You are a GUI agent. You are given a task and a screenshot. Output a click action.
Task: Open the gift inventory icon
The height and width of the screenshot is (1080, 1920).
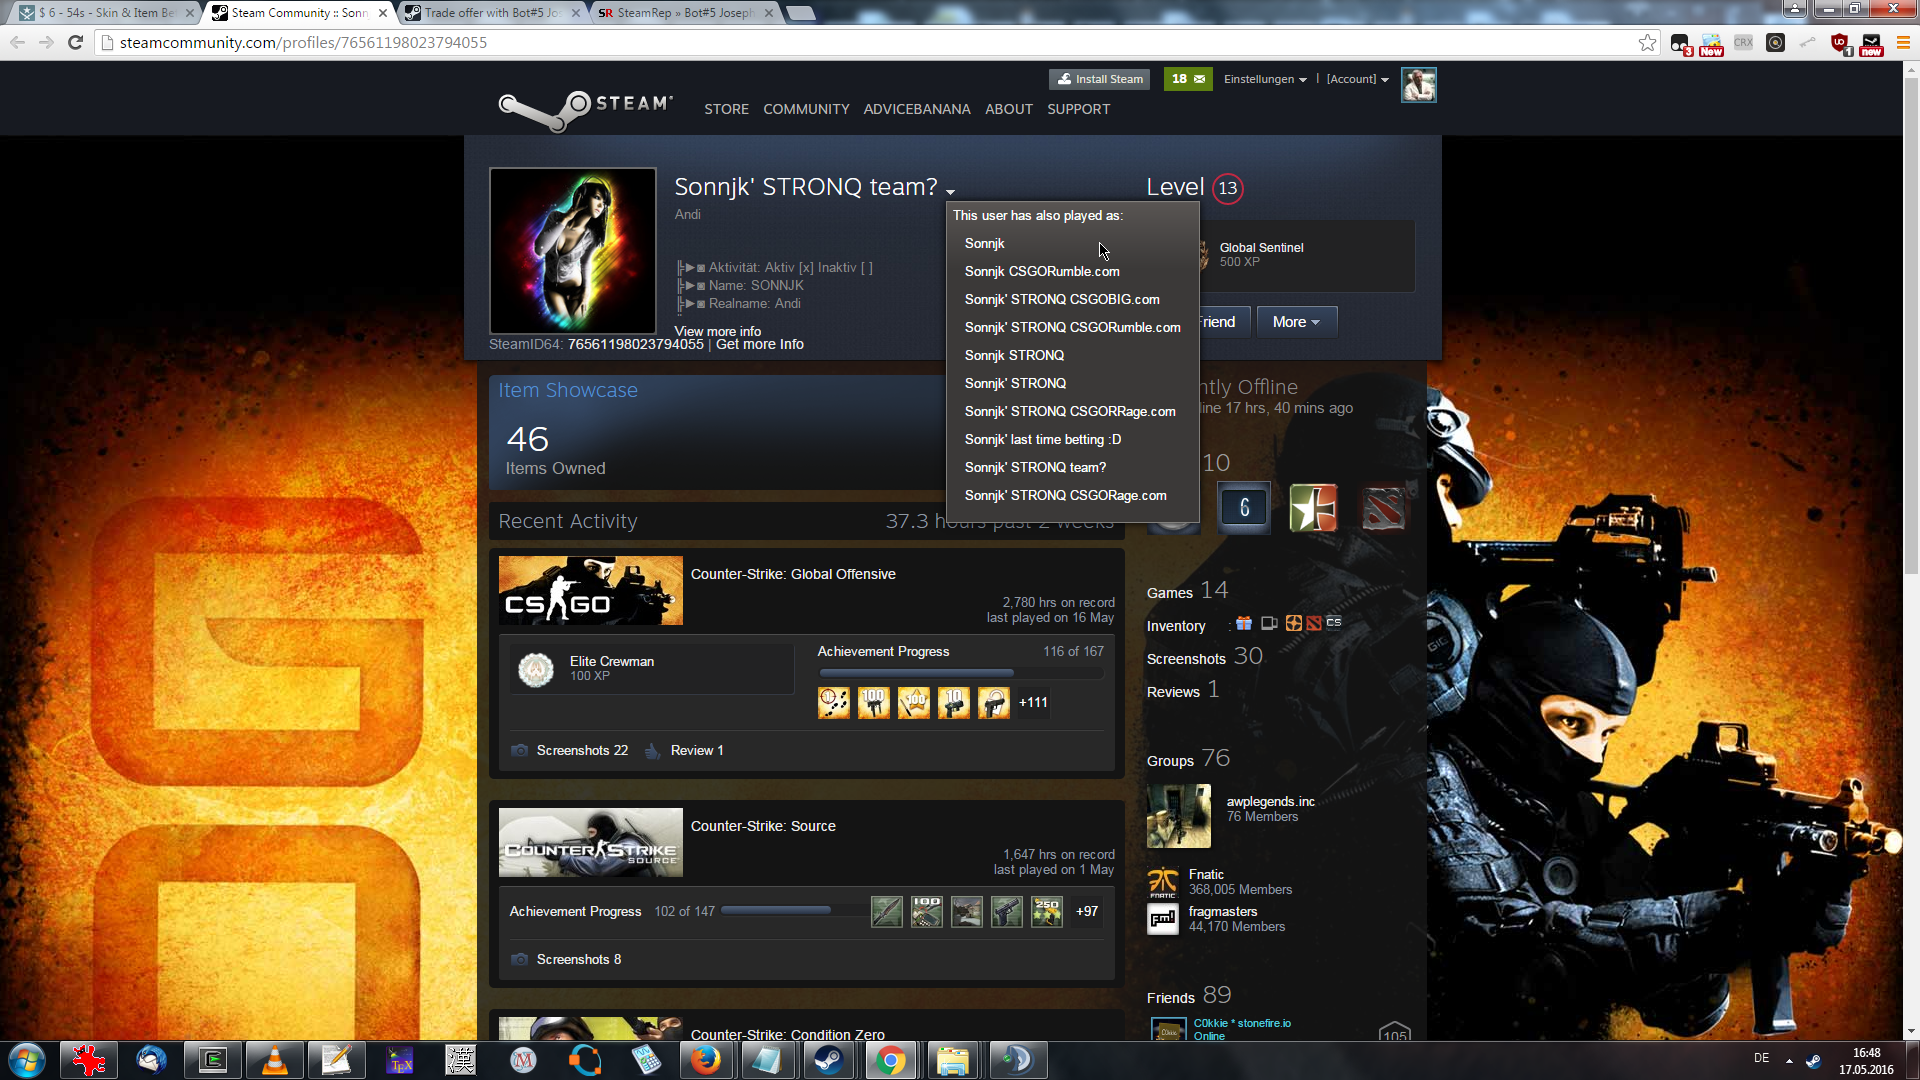coord(1244,623)
